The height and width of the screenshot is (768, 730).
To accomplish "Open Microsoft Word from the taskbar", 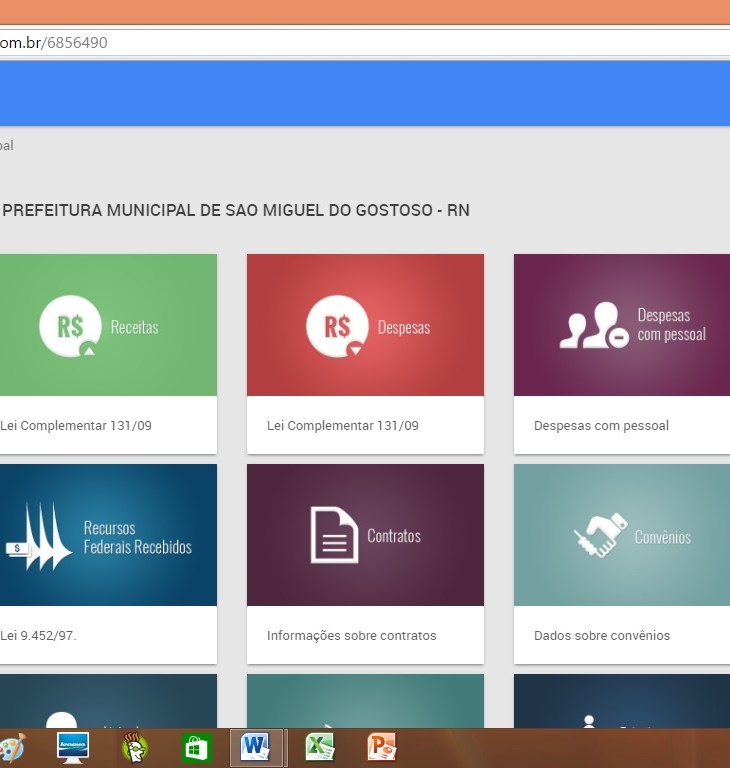I will [x=256, y=747].
